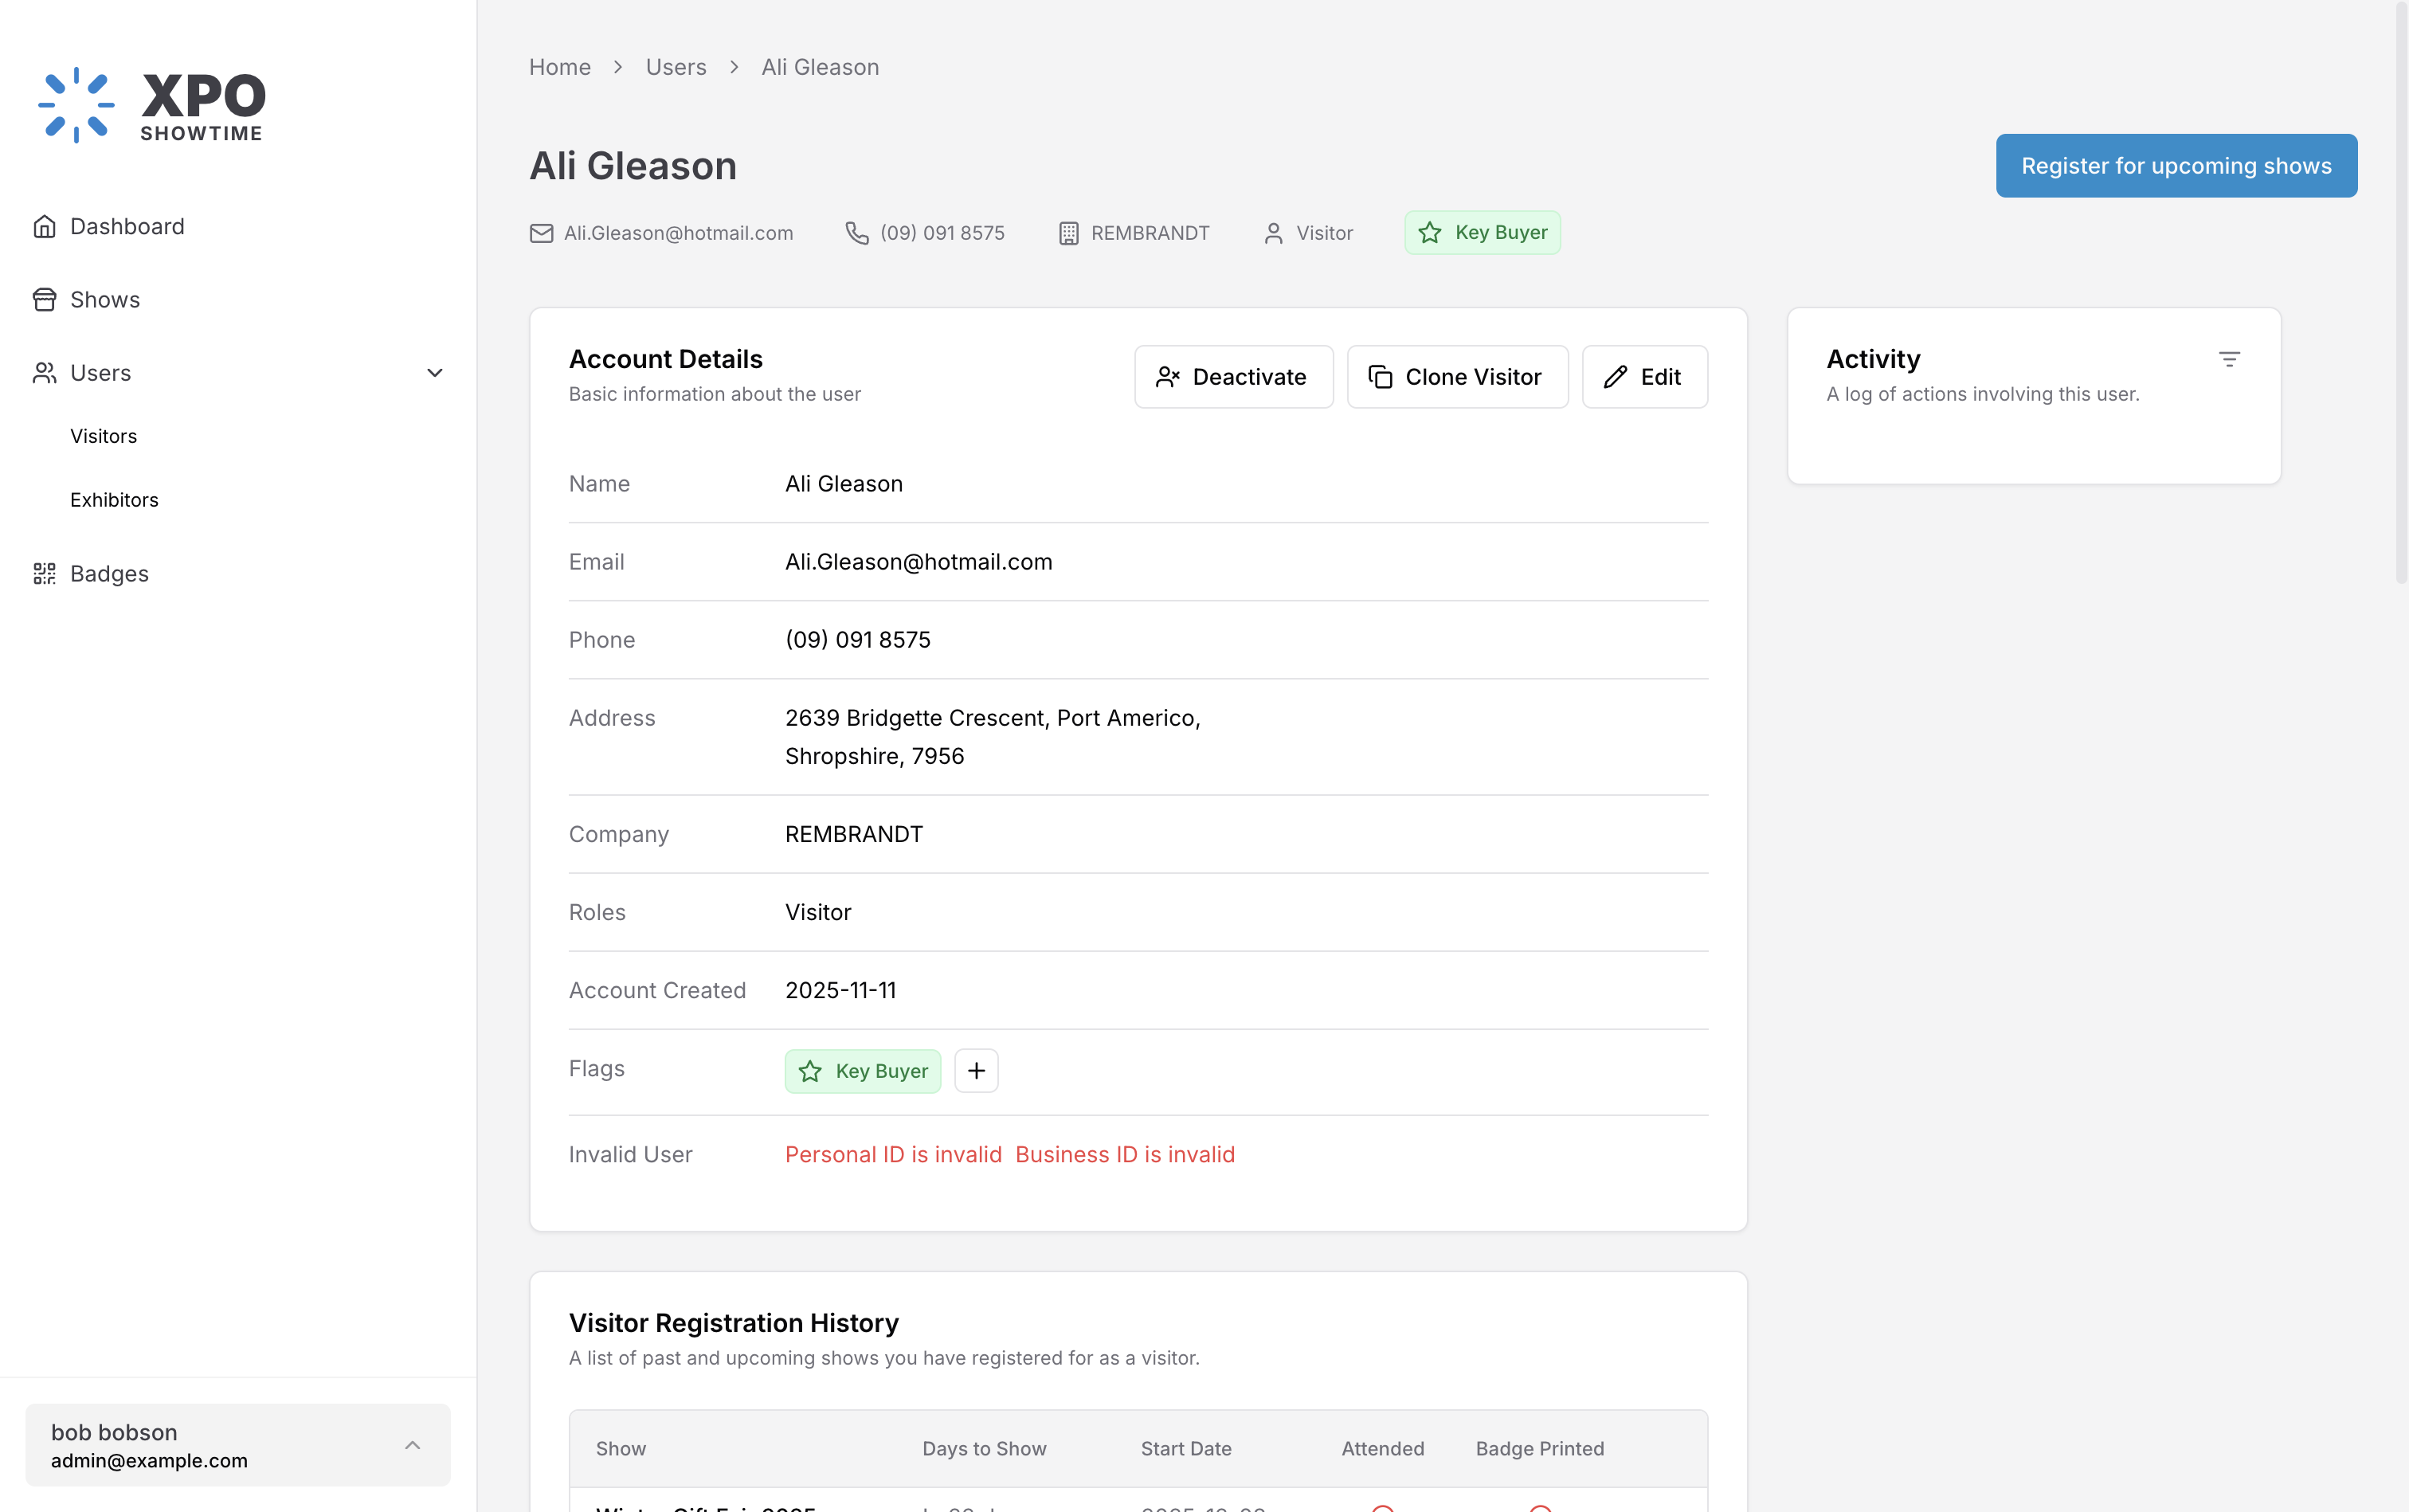Screen dimensions: 2409x1512
Task: Click the Key Buyer flag in Flags row
Action: click(862, 1071)
